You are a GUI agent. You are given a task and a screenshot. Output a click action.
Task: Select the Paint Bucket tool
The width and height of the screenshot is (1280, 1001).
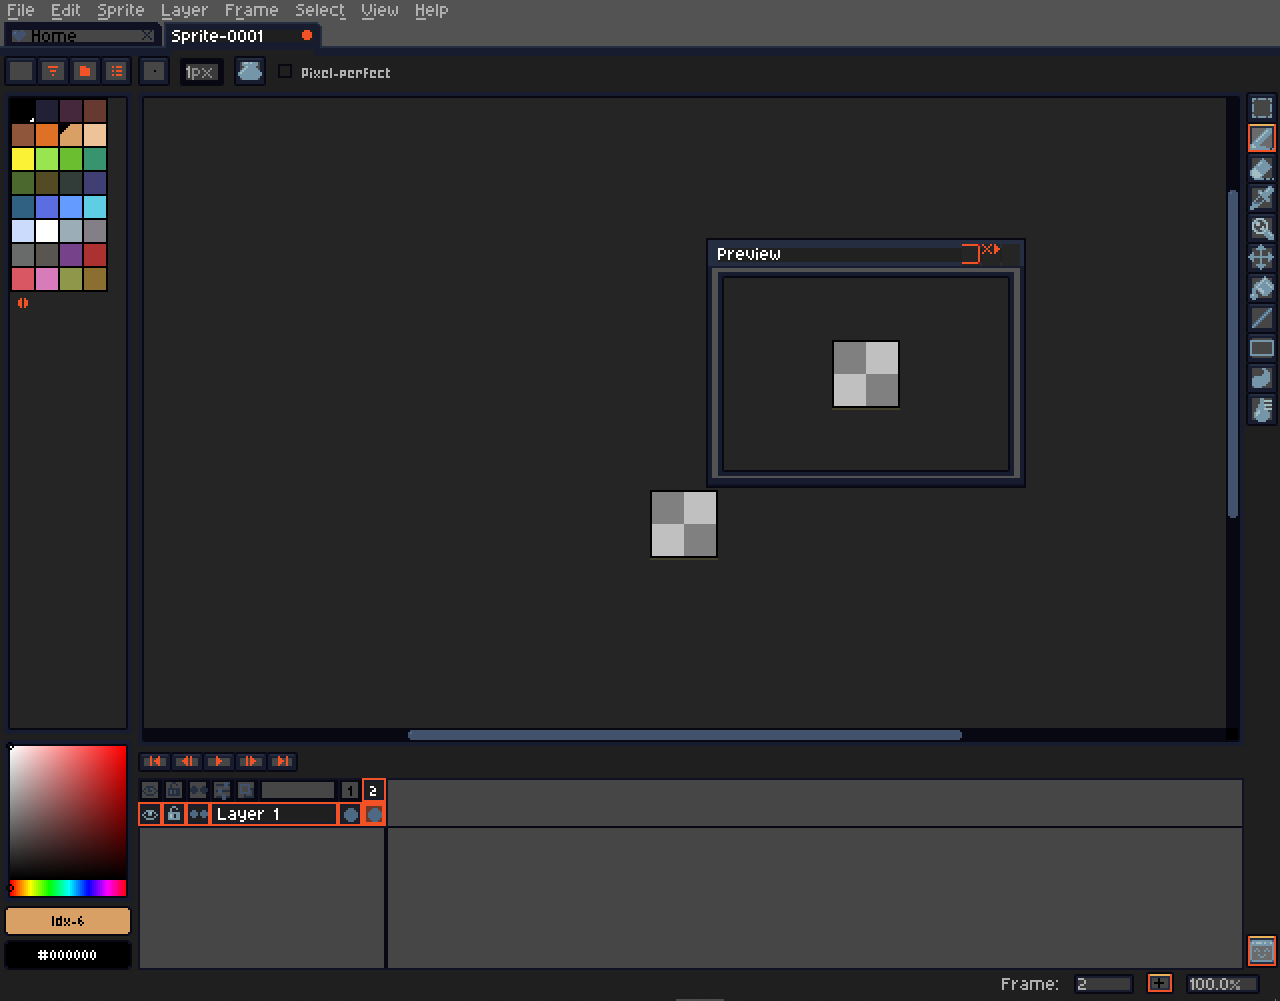[1261, 288]
